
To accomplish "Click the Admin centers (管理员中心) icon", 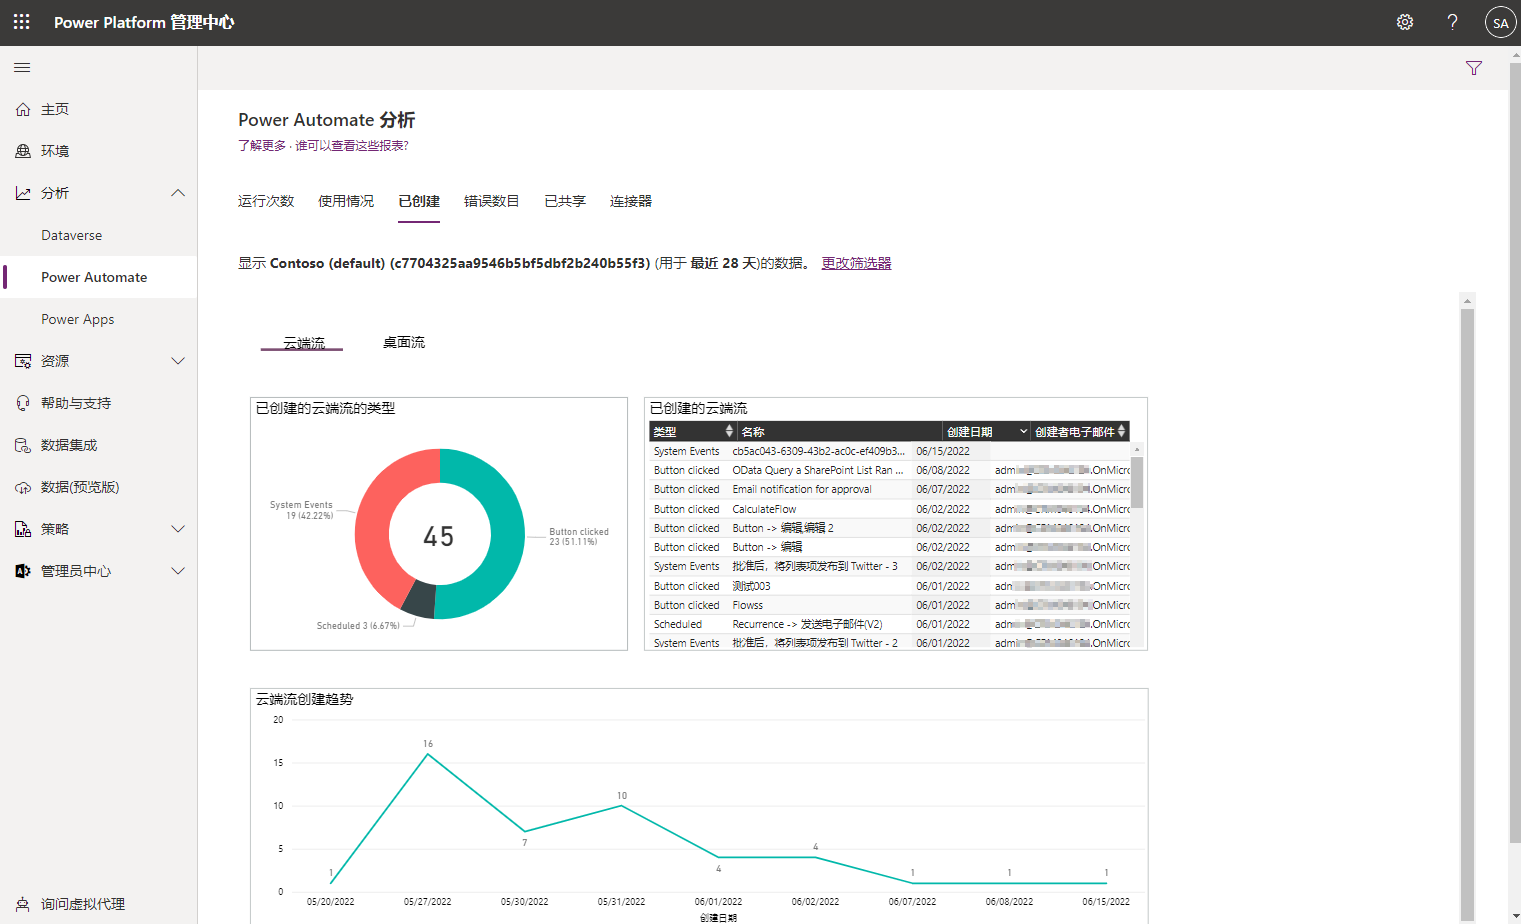I will (23, 571).
